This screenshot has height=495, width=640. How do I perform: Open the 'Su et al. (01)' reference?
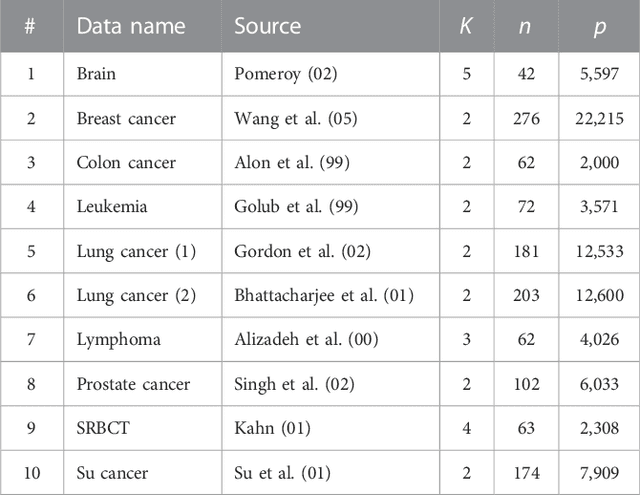tap(281, 472)
